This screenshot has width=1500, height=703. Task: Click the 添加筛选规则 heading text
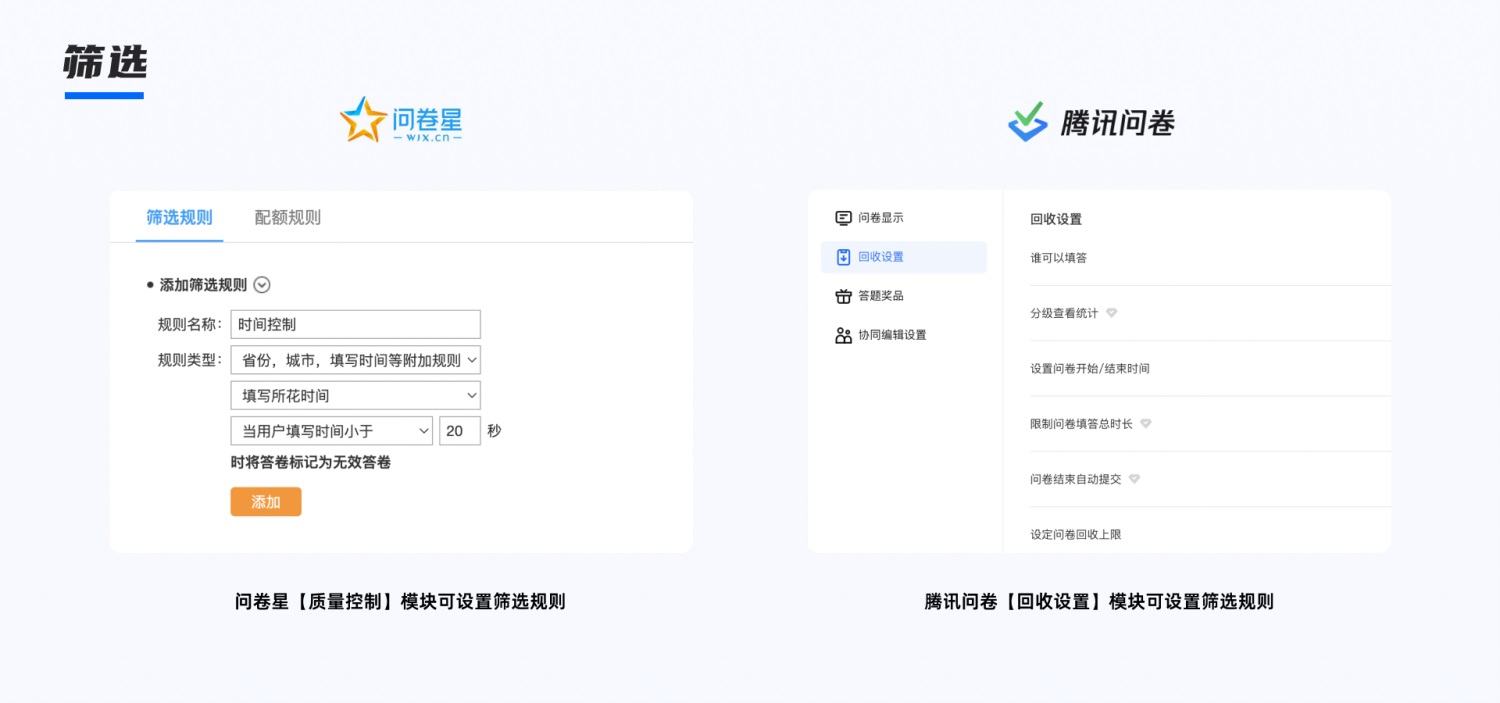pyautogui.click(x=203, y=285)
